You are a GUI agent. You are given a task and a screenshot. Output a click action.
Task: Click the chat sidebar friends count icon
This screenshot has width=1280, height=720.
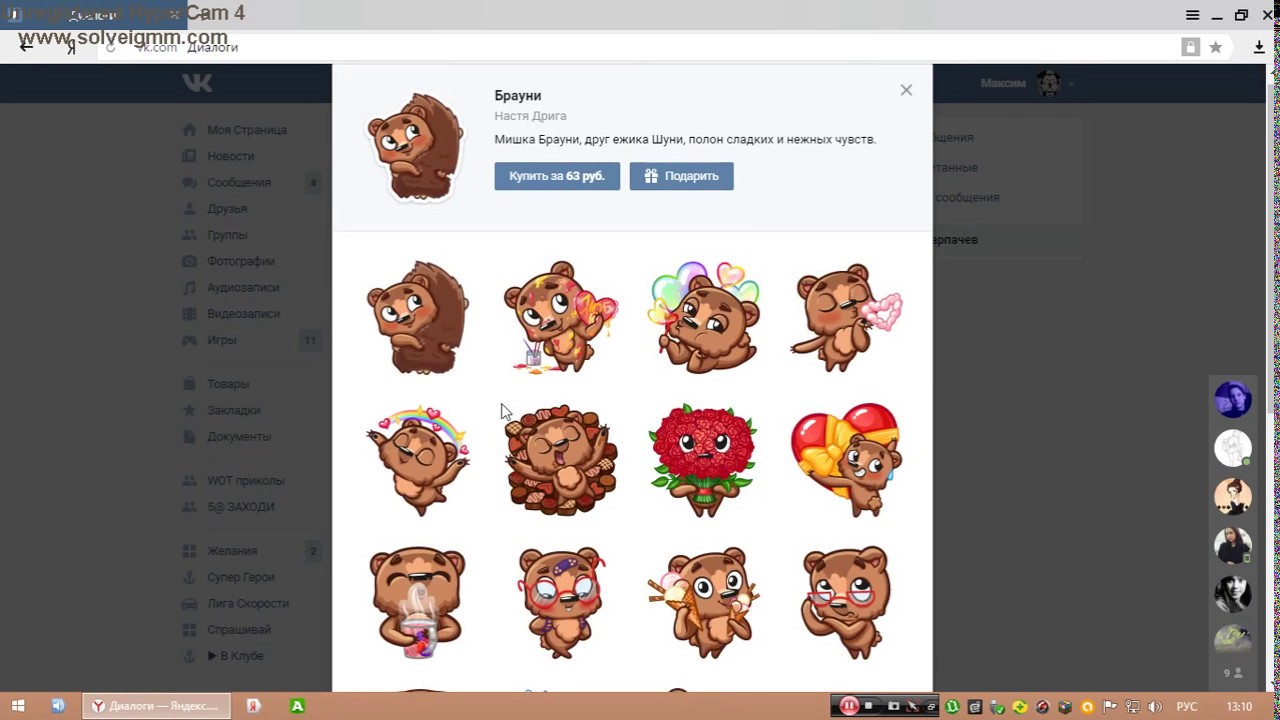coord(1233,673)
